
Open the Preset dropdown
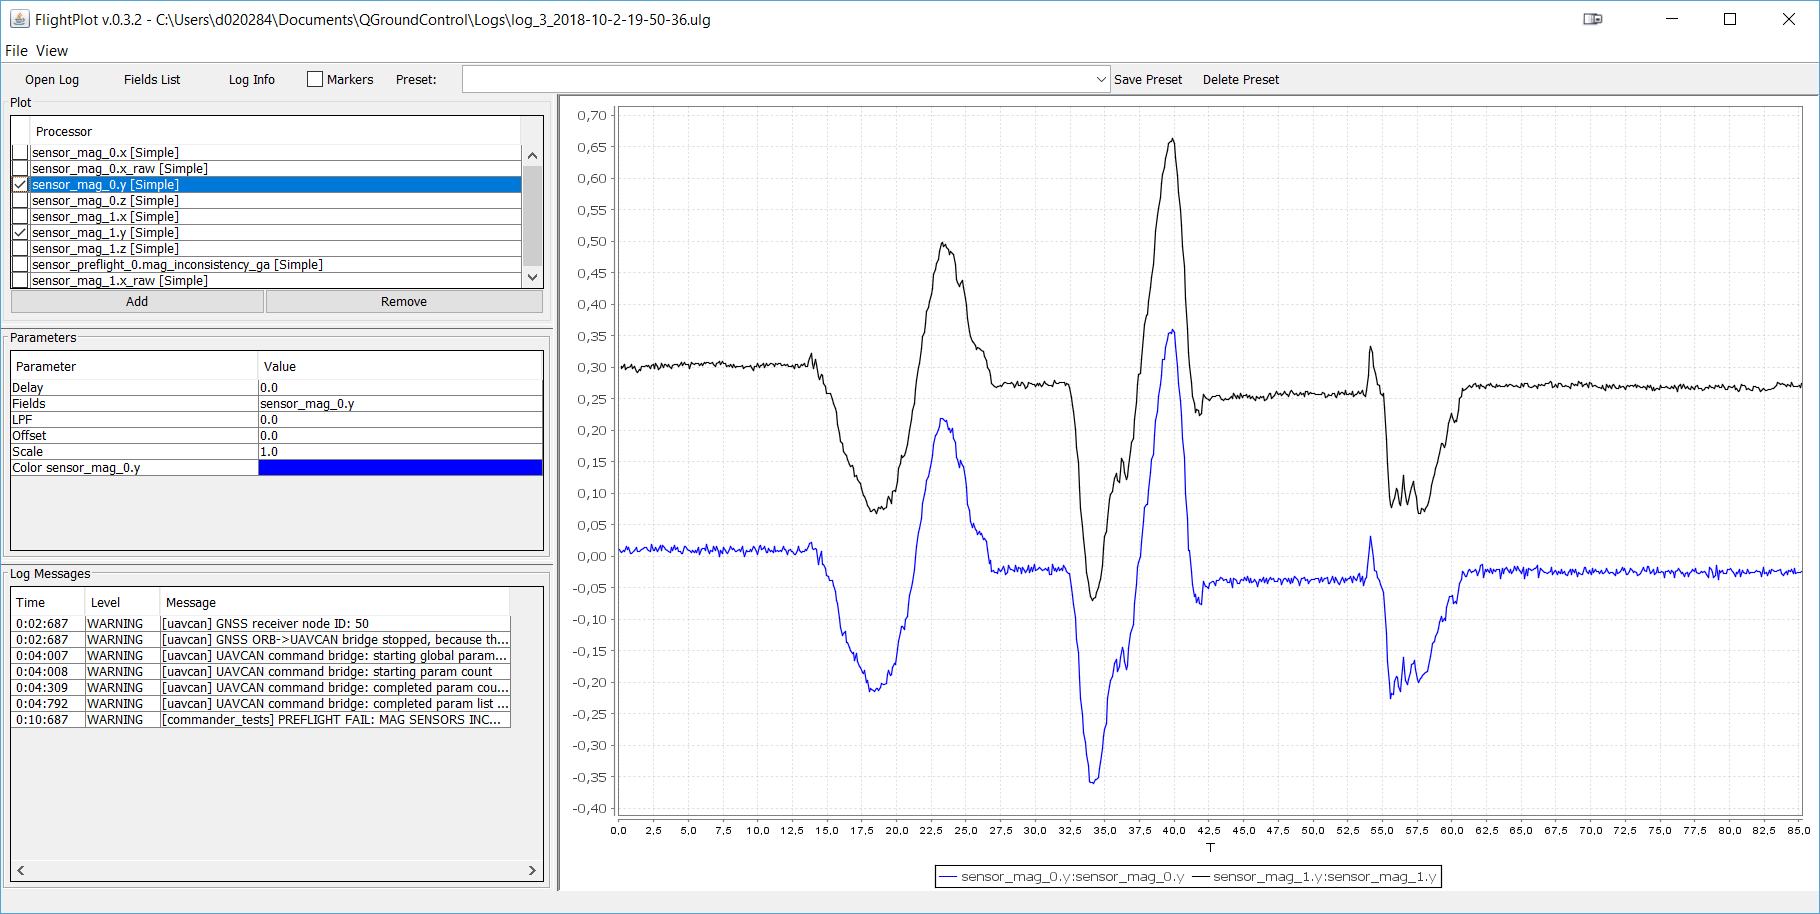click(1100, 78)
